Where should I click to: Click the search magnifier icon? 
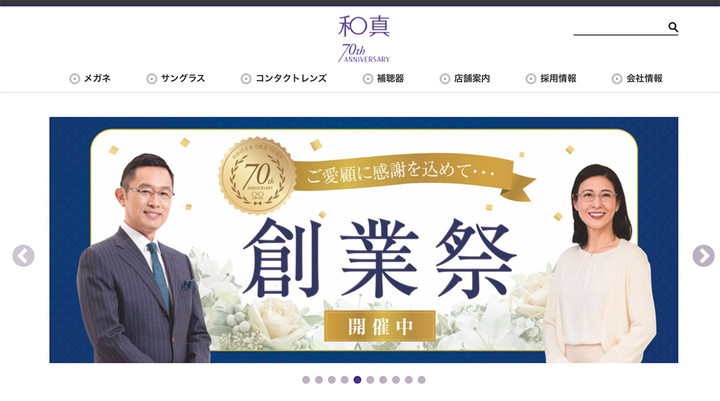[x=673, y=27]
